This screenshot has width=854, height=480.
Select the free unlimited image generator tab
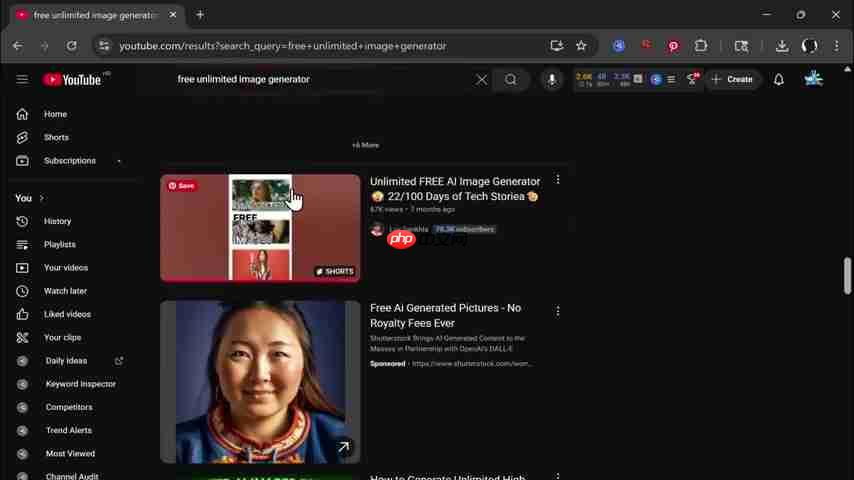(x=95, y=16)
